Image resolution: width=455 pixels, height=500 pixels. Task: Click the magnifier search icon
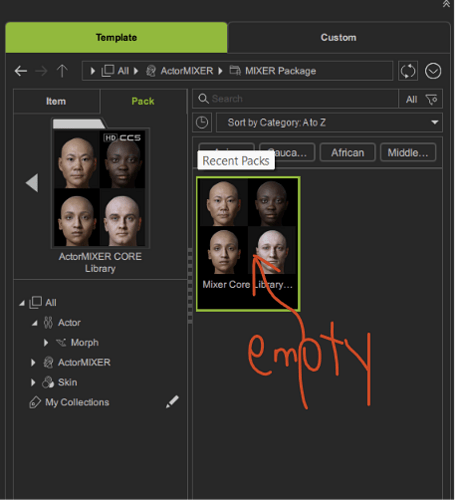203,99
